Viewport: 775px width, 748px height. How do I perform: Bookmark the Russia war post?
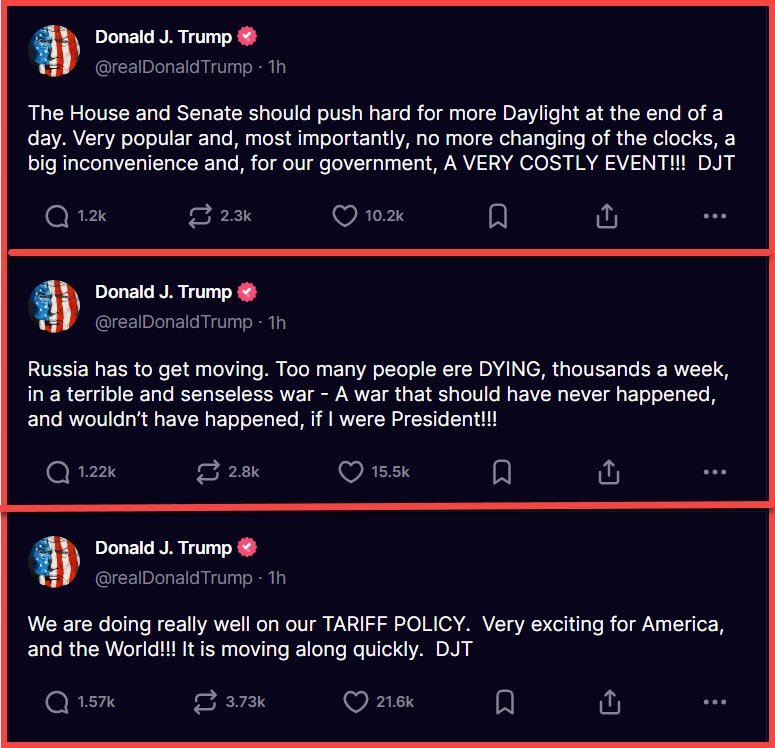(503, 472)
